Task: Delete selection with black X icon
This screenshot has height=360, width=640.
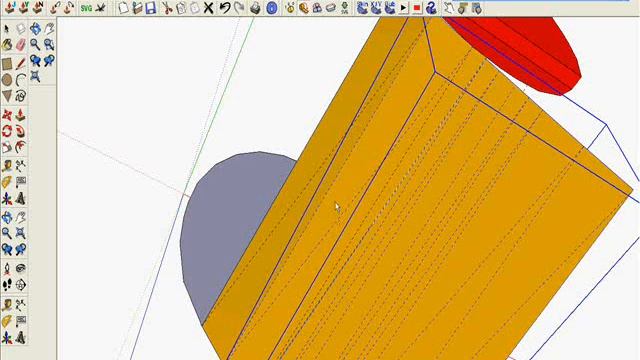Action: pyautogui.click(x=209, y=8)
